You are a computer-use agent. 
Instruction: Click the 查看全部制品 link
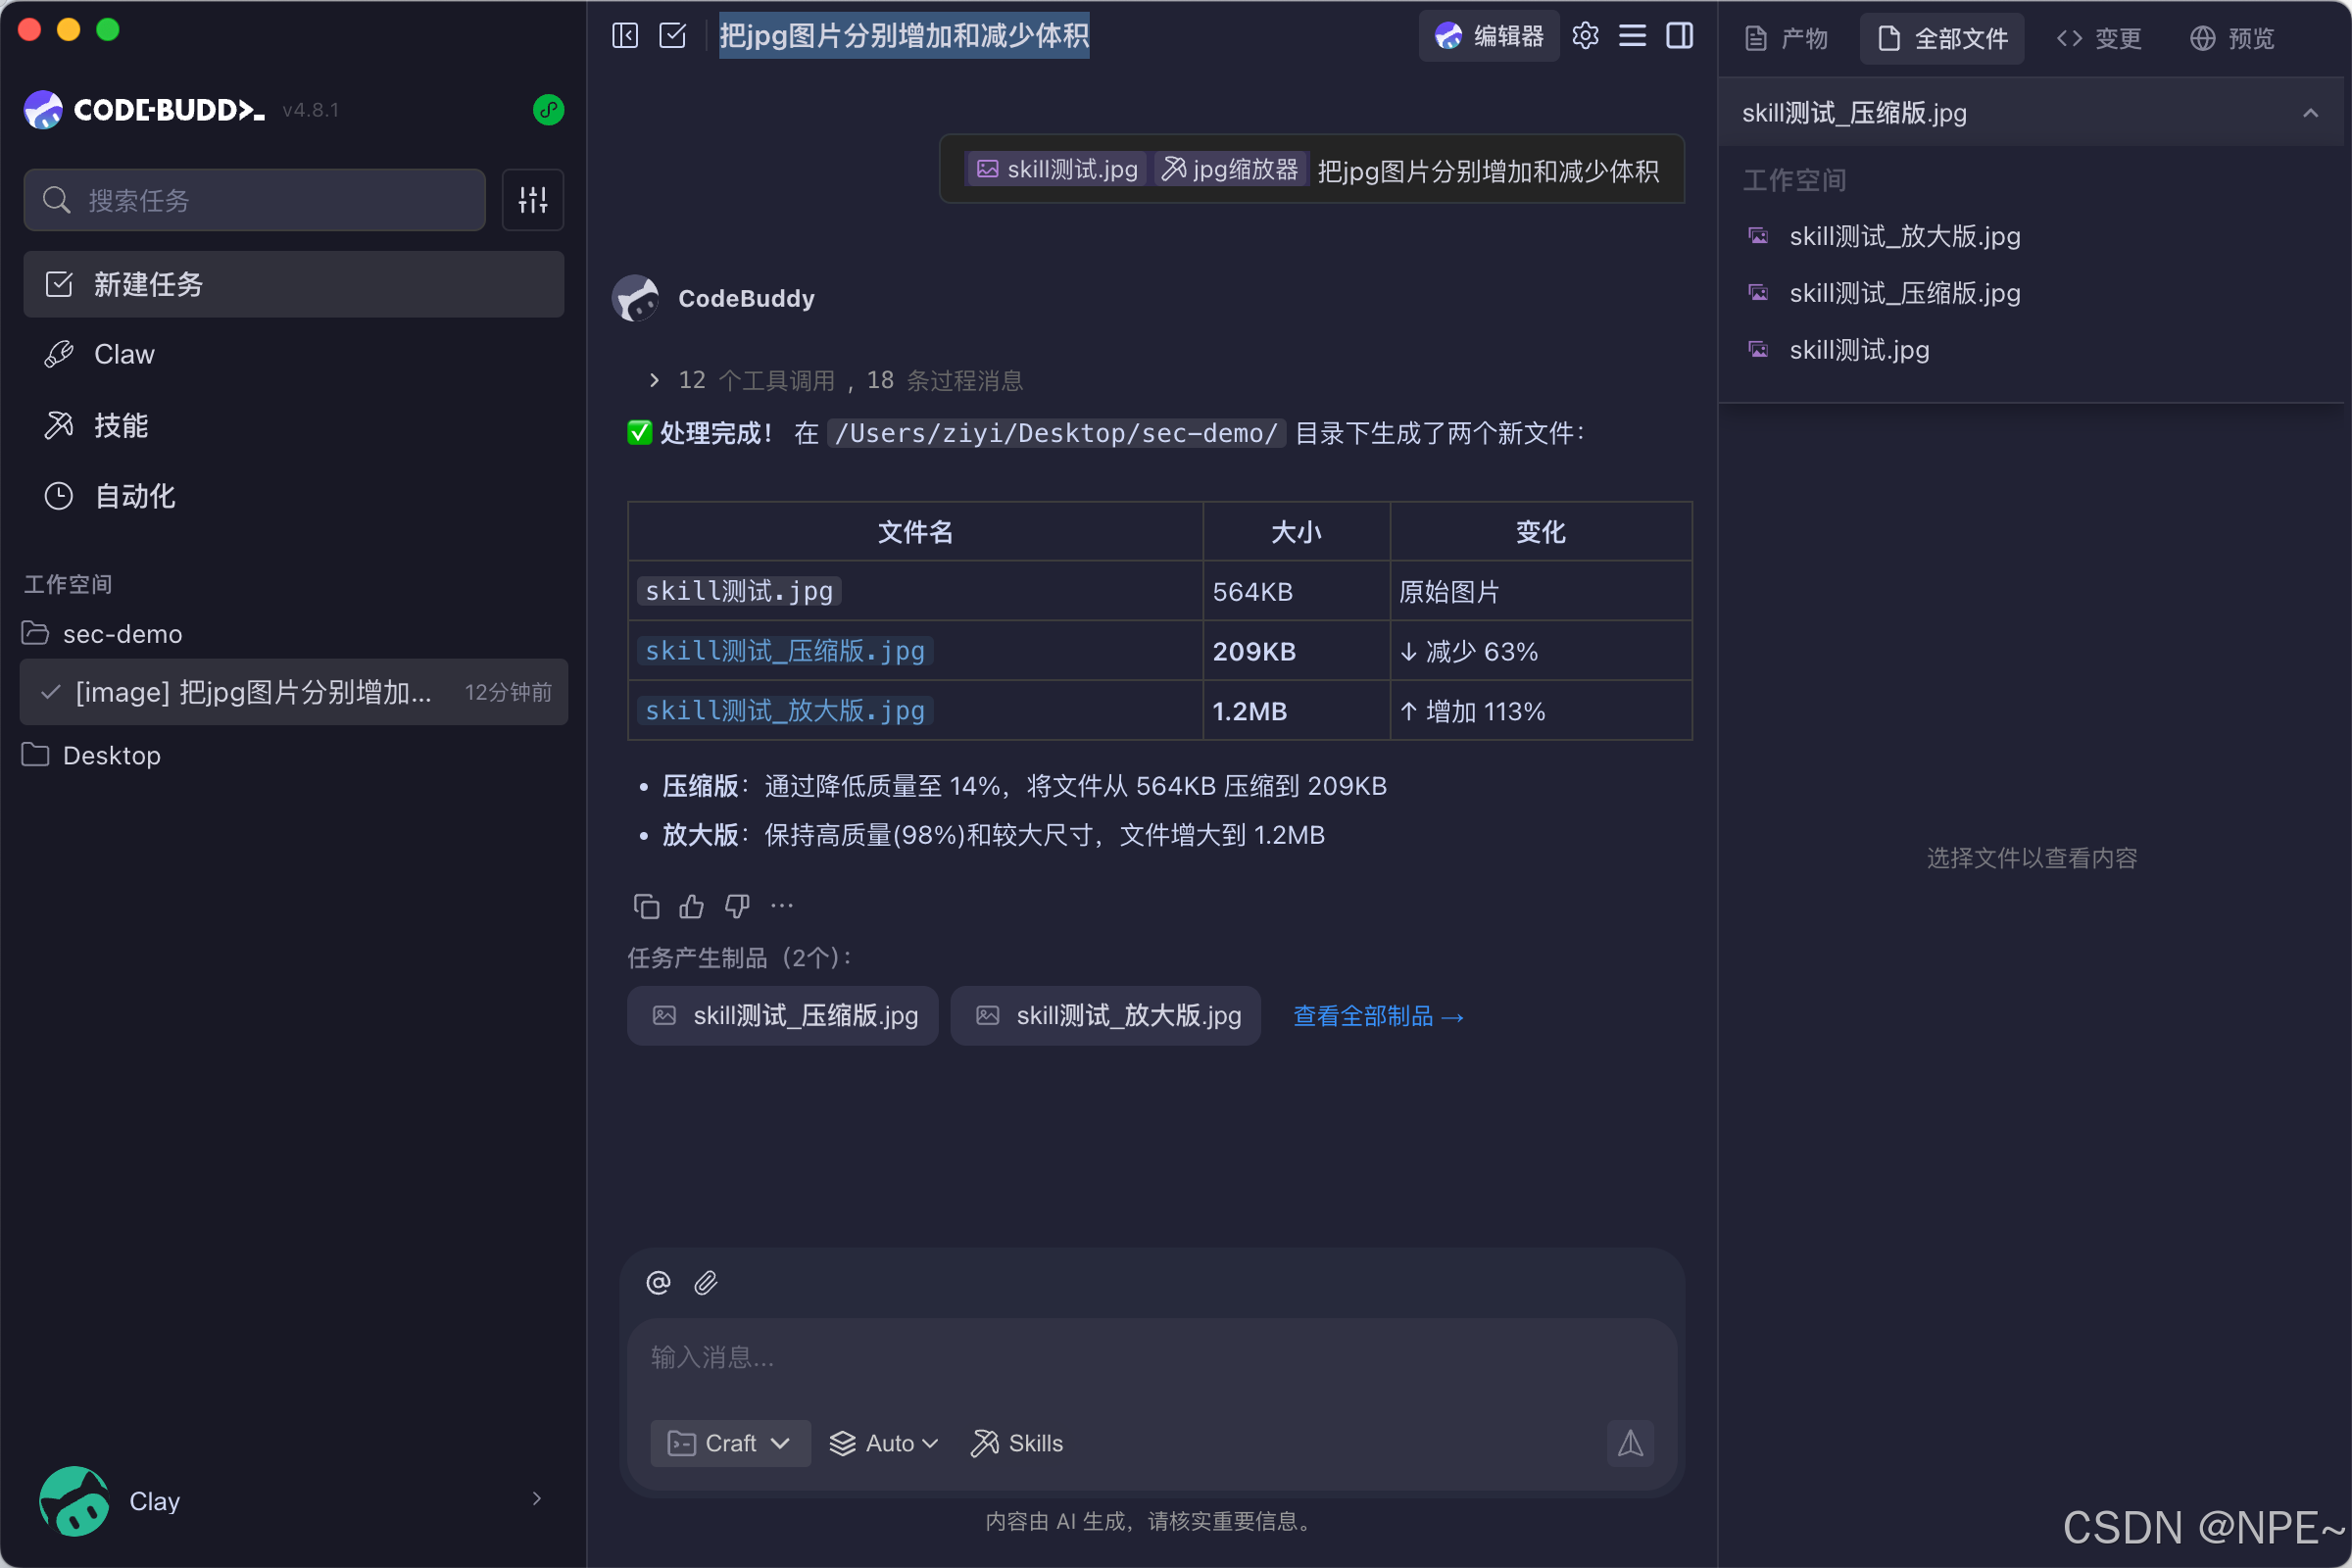[x=1378, y=1015]
